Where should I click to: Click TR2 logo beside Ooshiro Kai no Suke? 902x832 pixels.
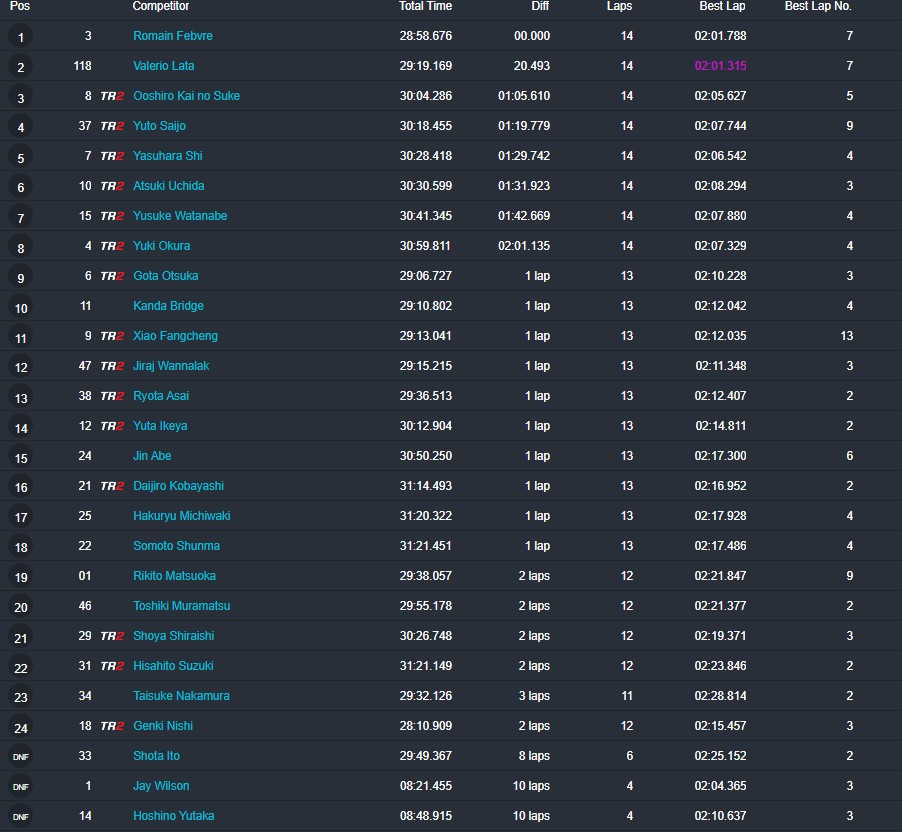112,96
